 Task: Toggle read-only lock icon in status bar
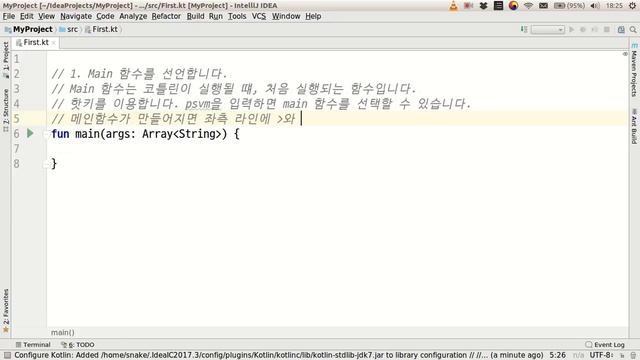point(622,356)
